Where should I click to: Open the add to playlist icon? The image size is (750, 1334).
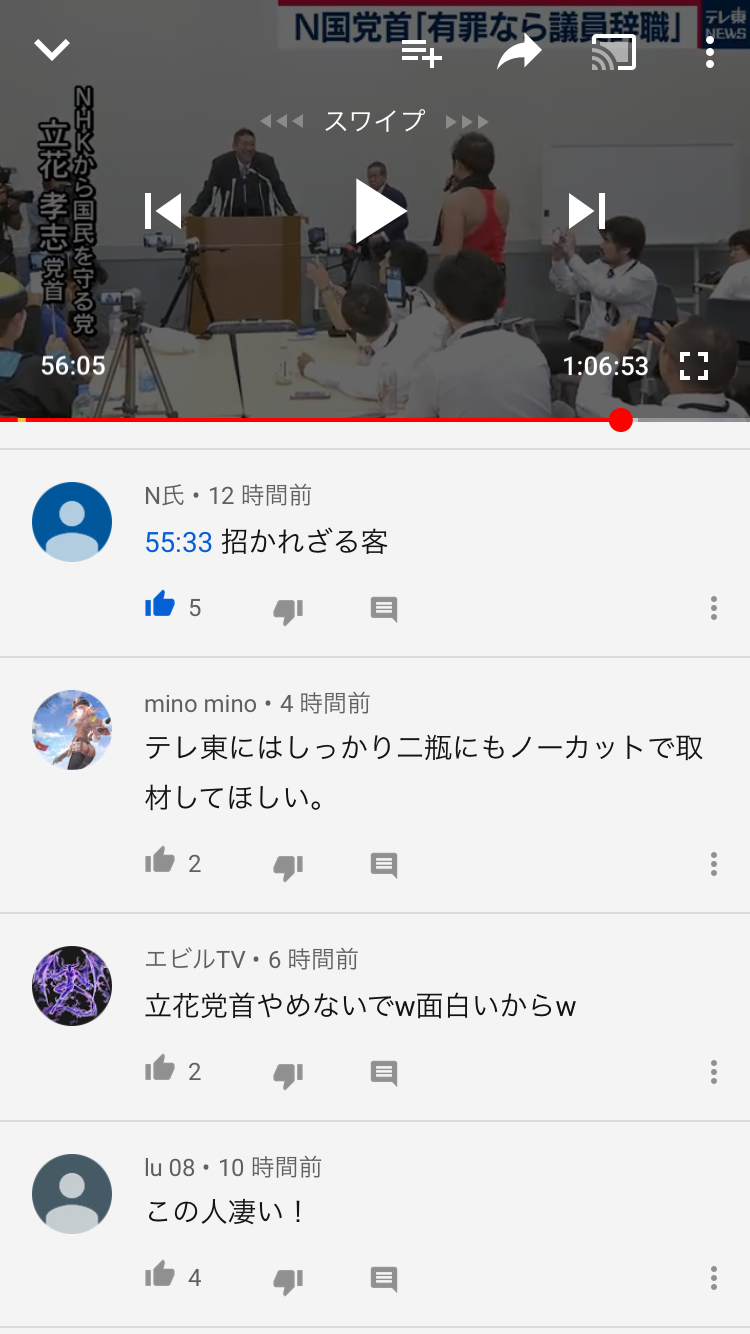click(x=421, y=53)
